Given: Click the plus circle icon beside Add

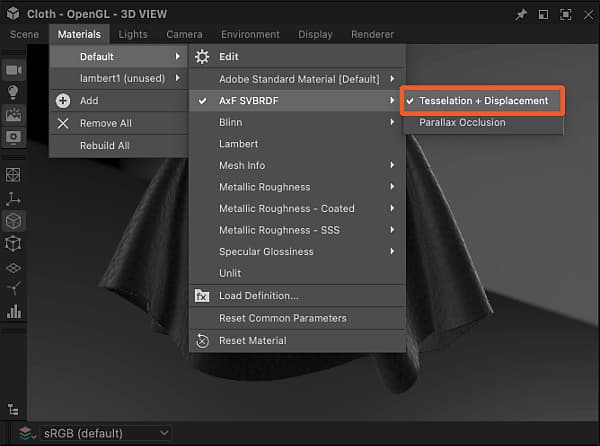Looking at the screenshot, I should click(63, 101).
